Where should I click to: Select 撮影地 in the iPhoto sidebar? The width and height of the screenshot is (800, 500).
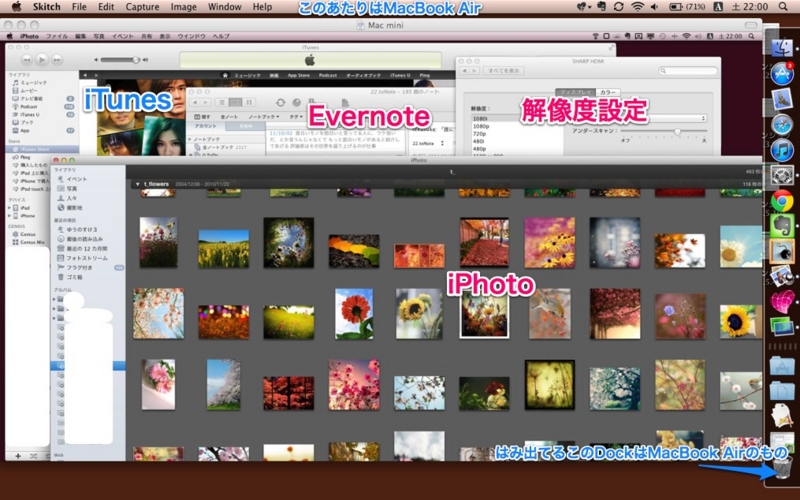point(70,208)
